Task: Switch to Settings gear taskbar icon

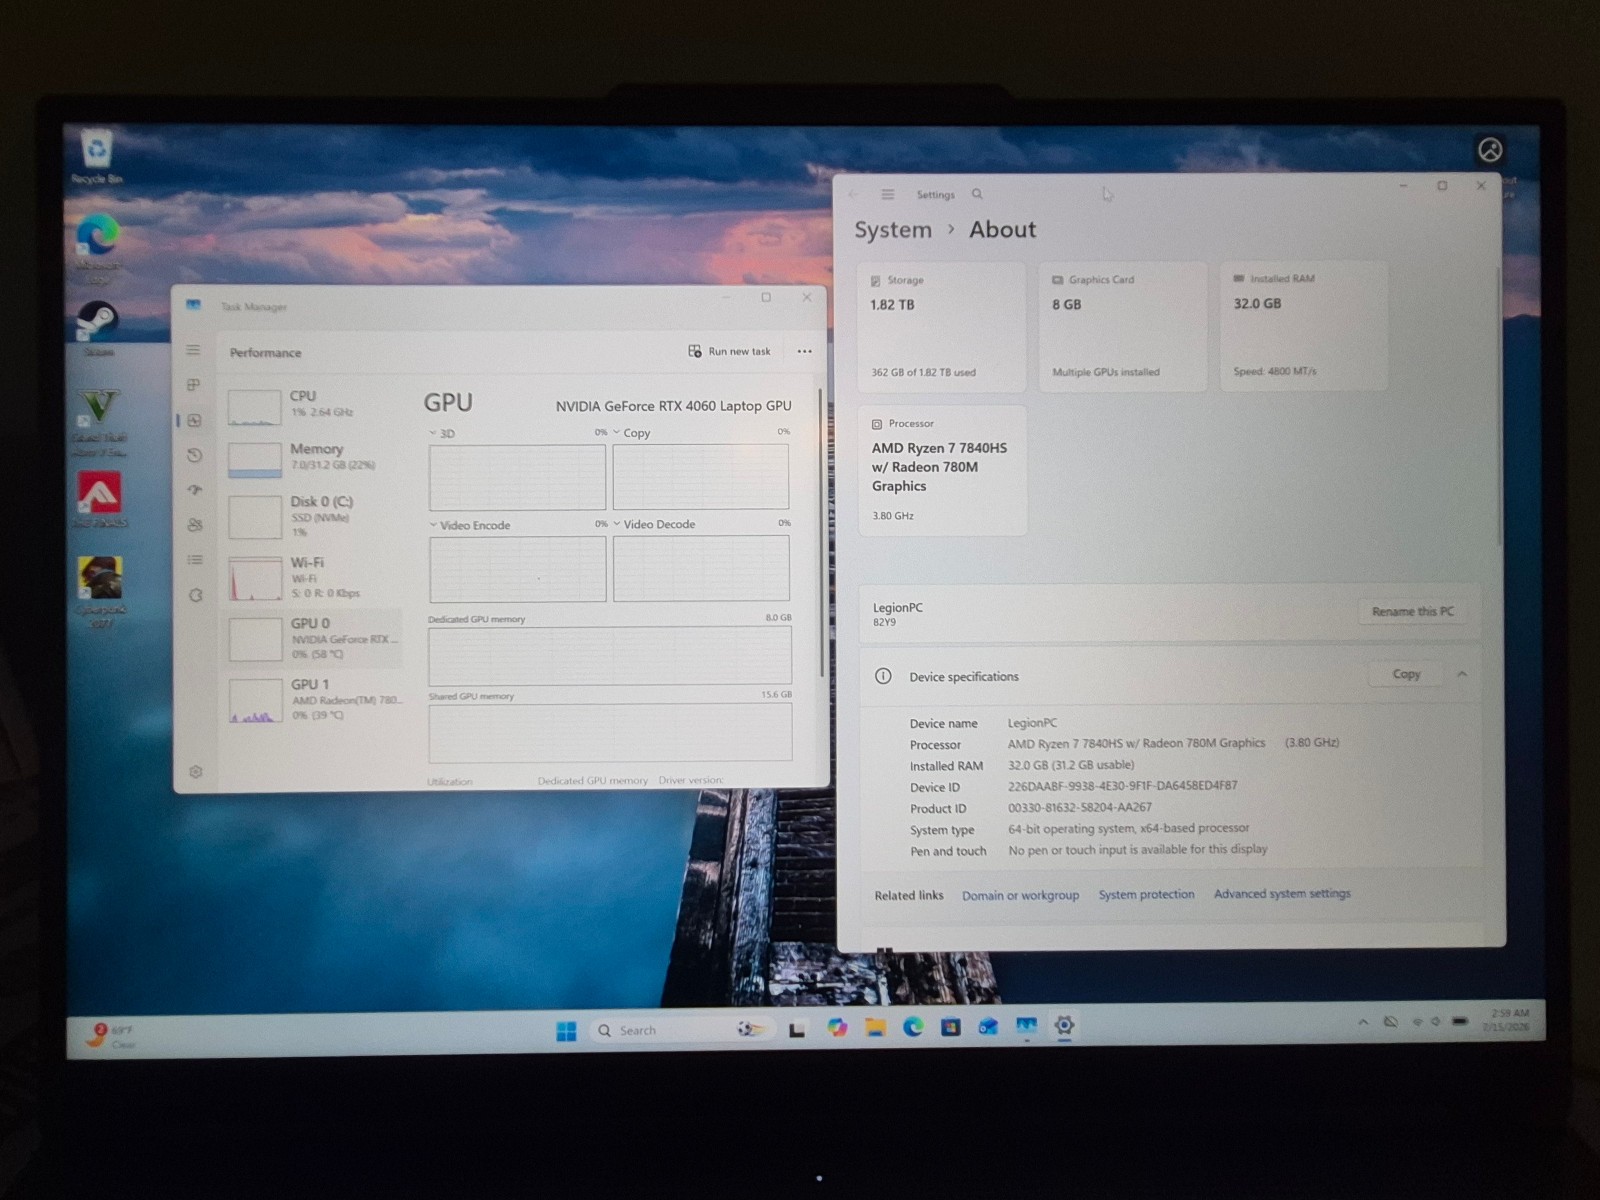Action: [x=1064, y=1025]
